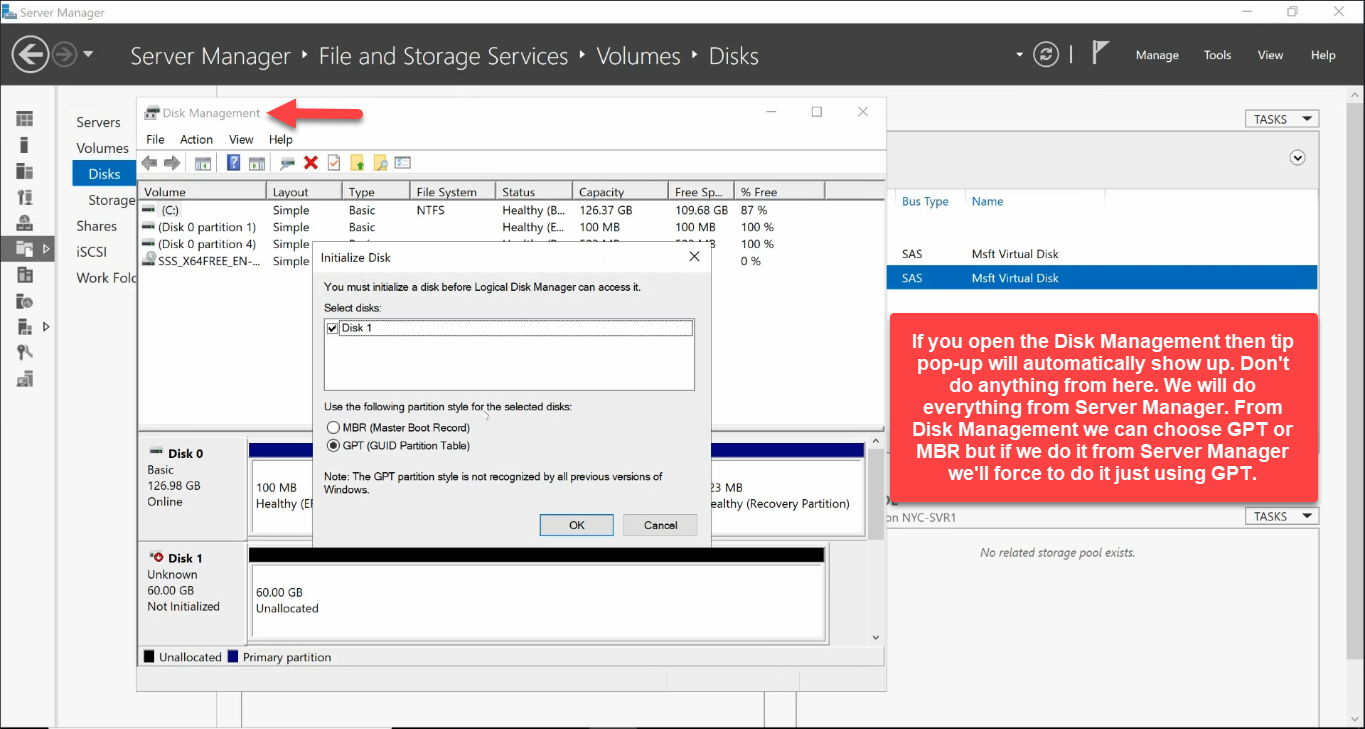Expand the arrow beside the lower sidebar role icon
Screen dimensions: 1365x729
click(46, 327)
